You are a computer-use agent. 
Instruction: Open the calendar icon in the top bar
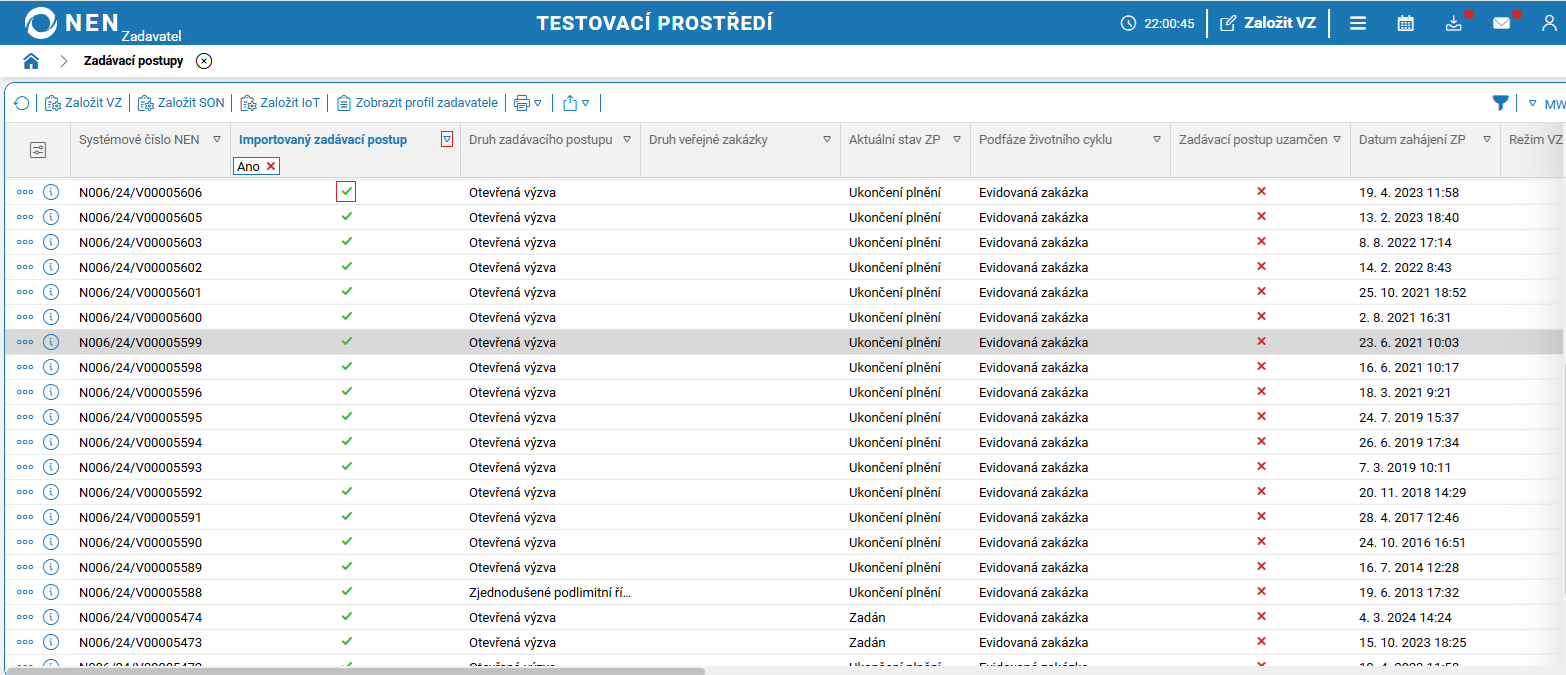click(x=1405, y=22)
